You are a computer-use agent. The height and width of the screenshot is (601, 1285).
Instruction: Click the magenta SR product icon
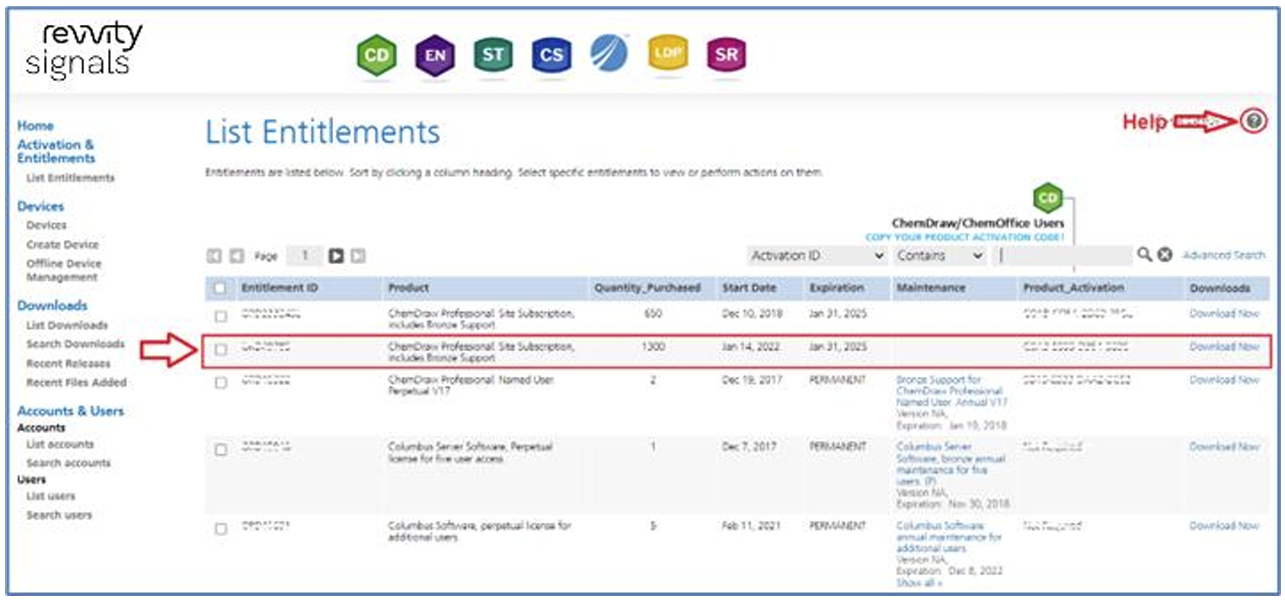pos(726,56)
